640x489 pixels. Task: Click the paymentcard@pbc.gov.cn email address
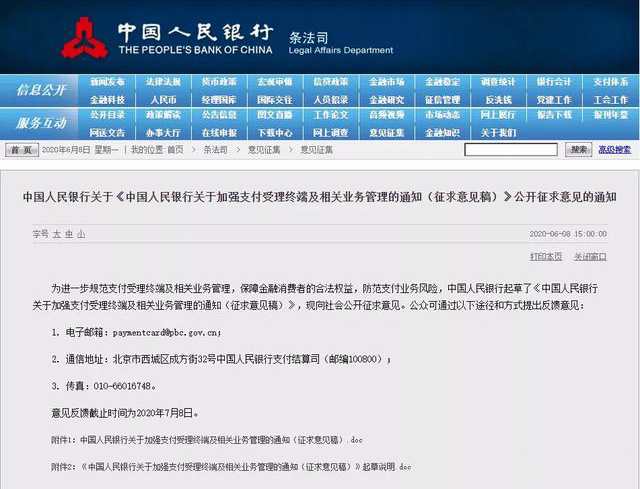tap(166, 333)
